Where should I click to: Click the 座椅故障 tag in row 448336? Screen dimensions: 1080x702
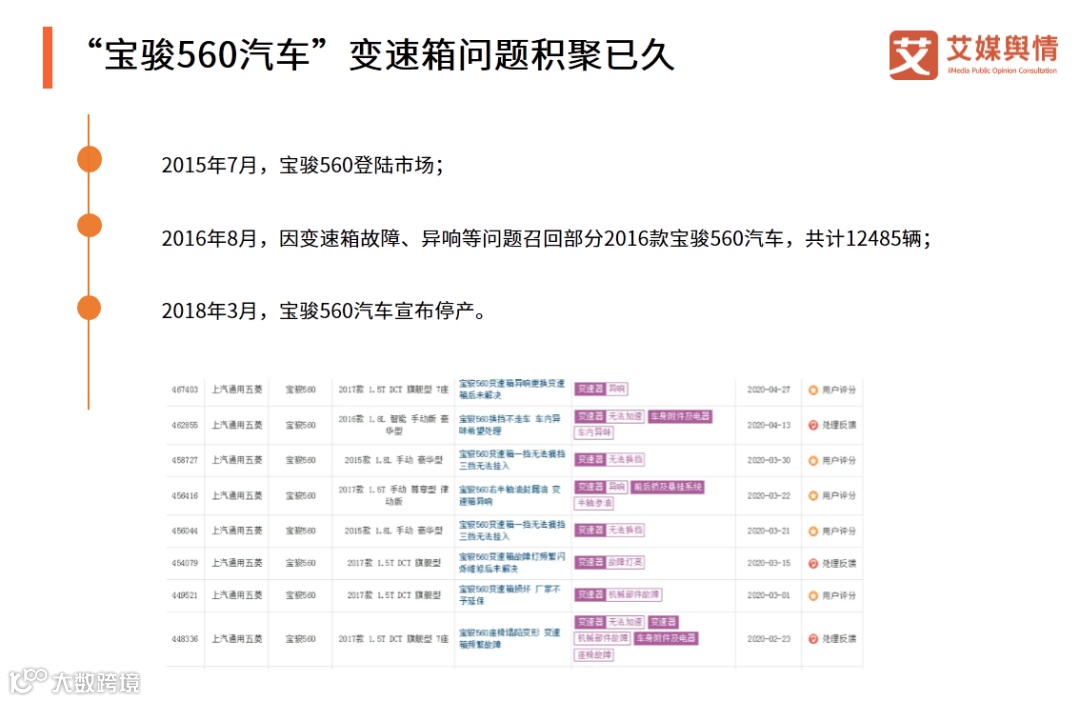tap(594, 655)
